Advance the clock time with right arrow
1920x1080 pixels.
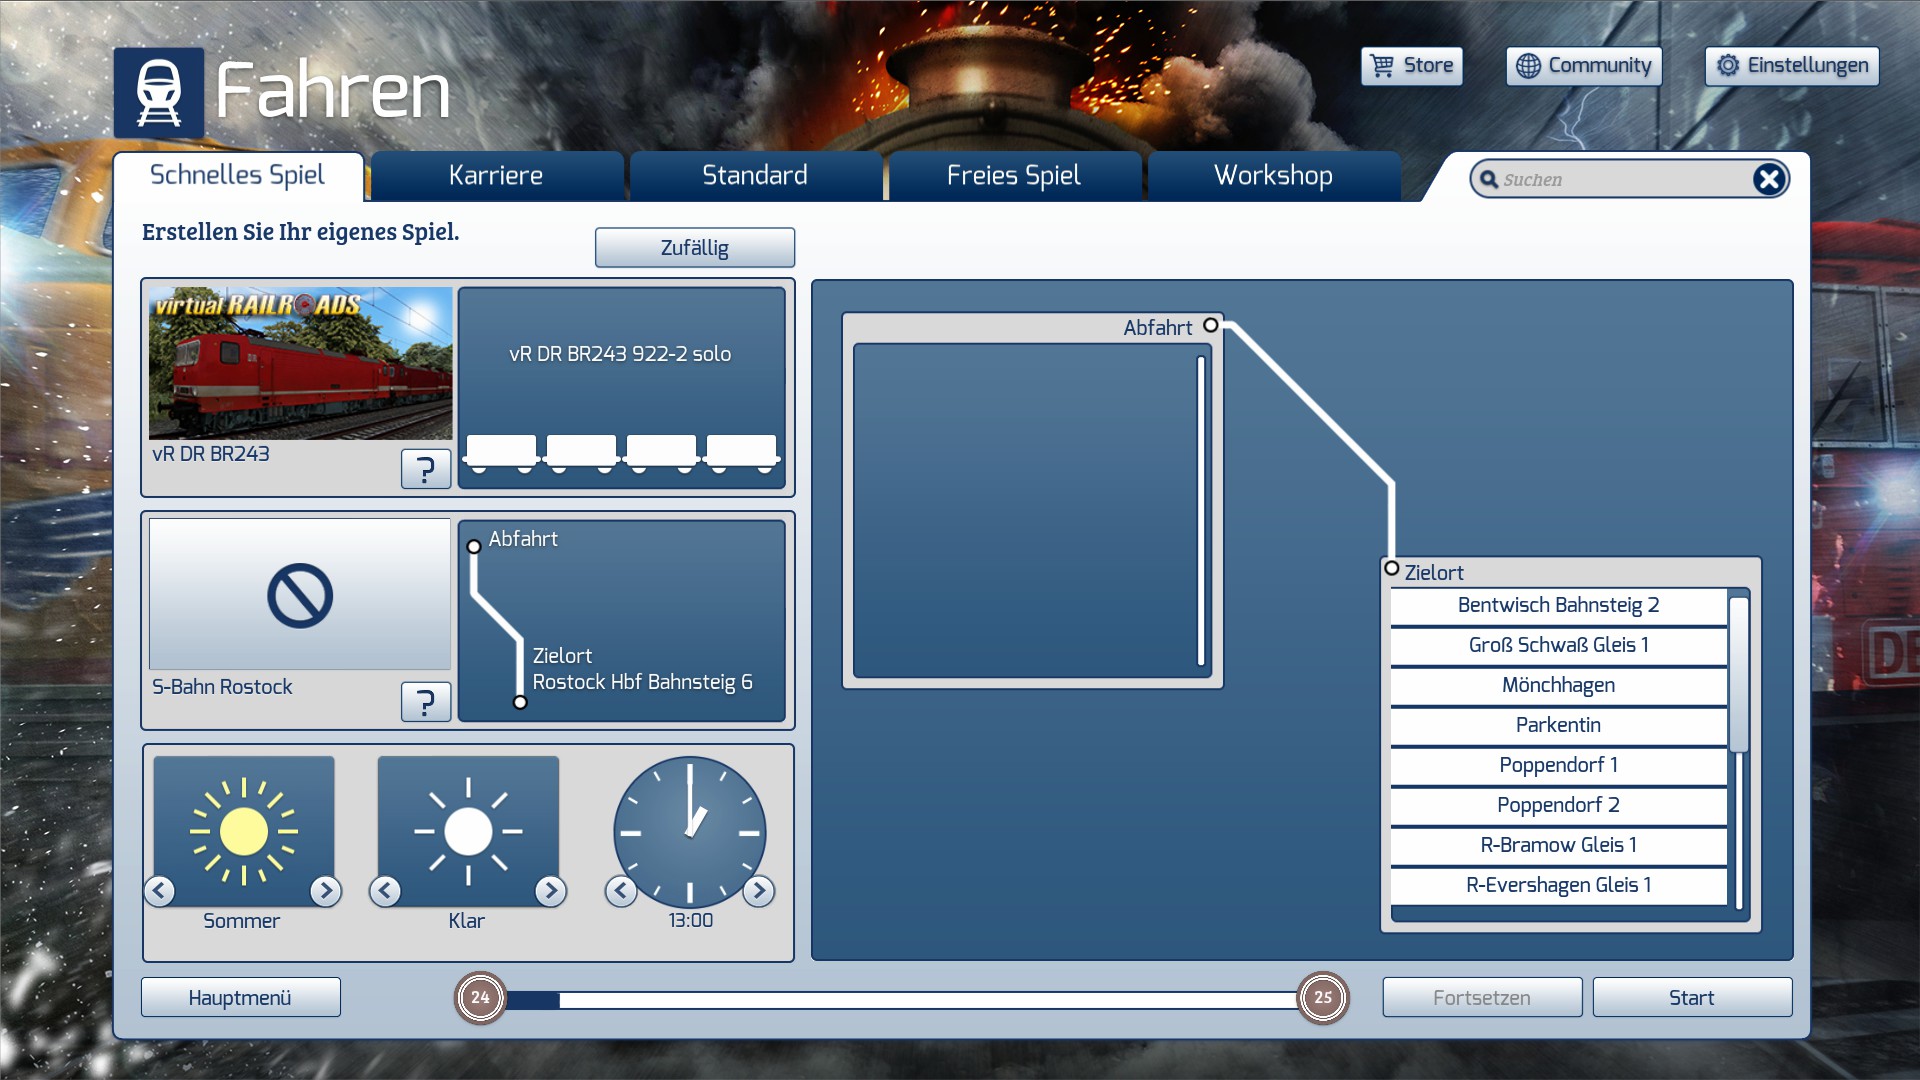(759, 890)
